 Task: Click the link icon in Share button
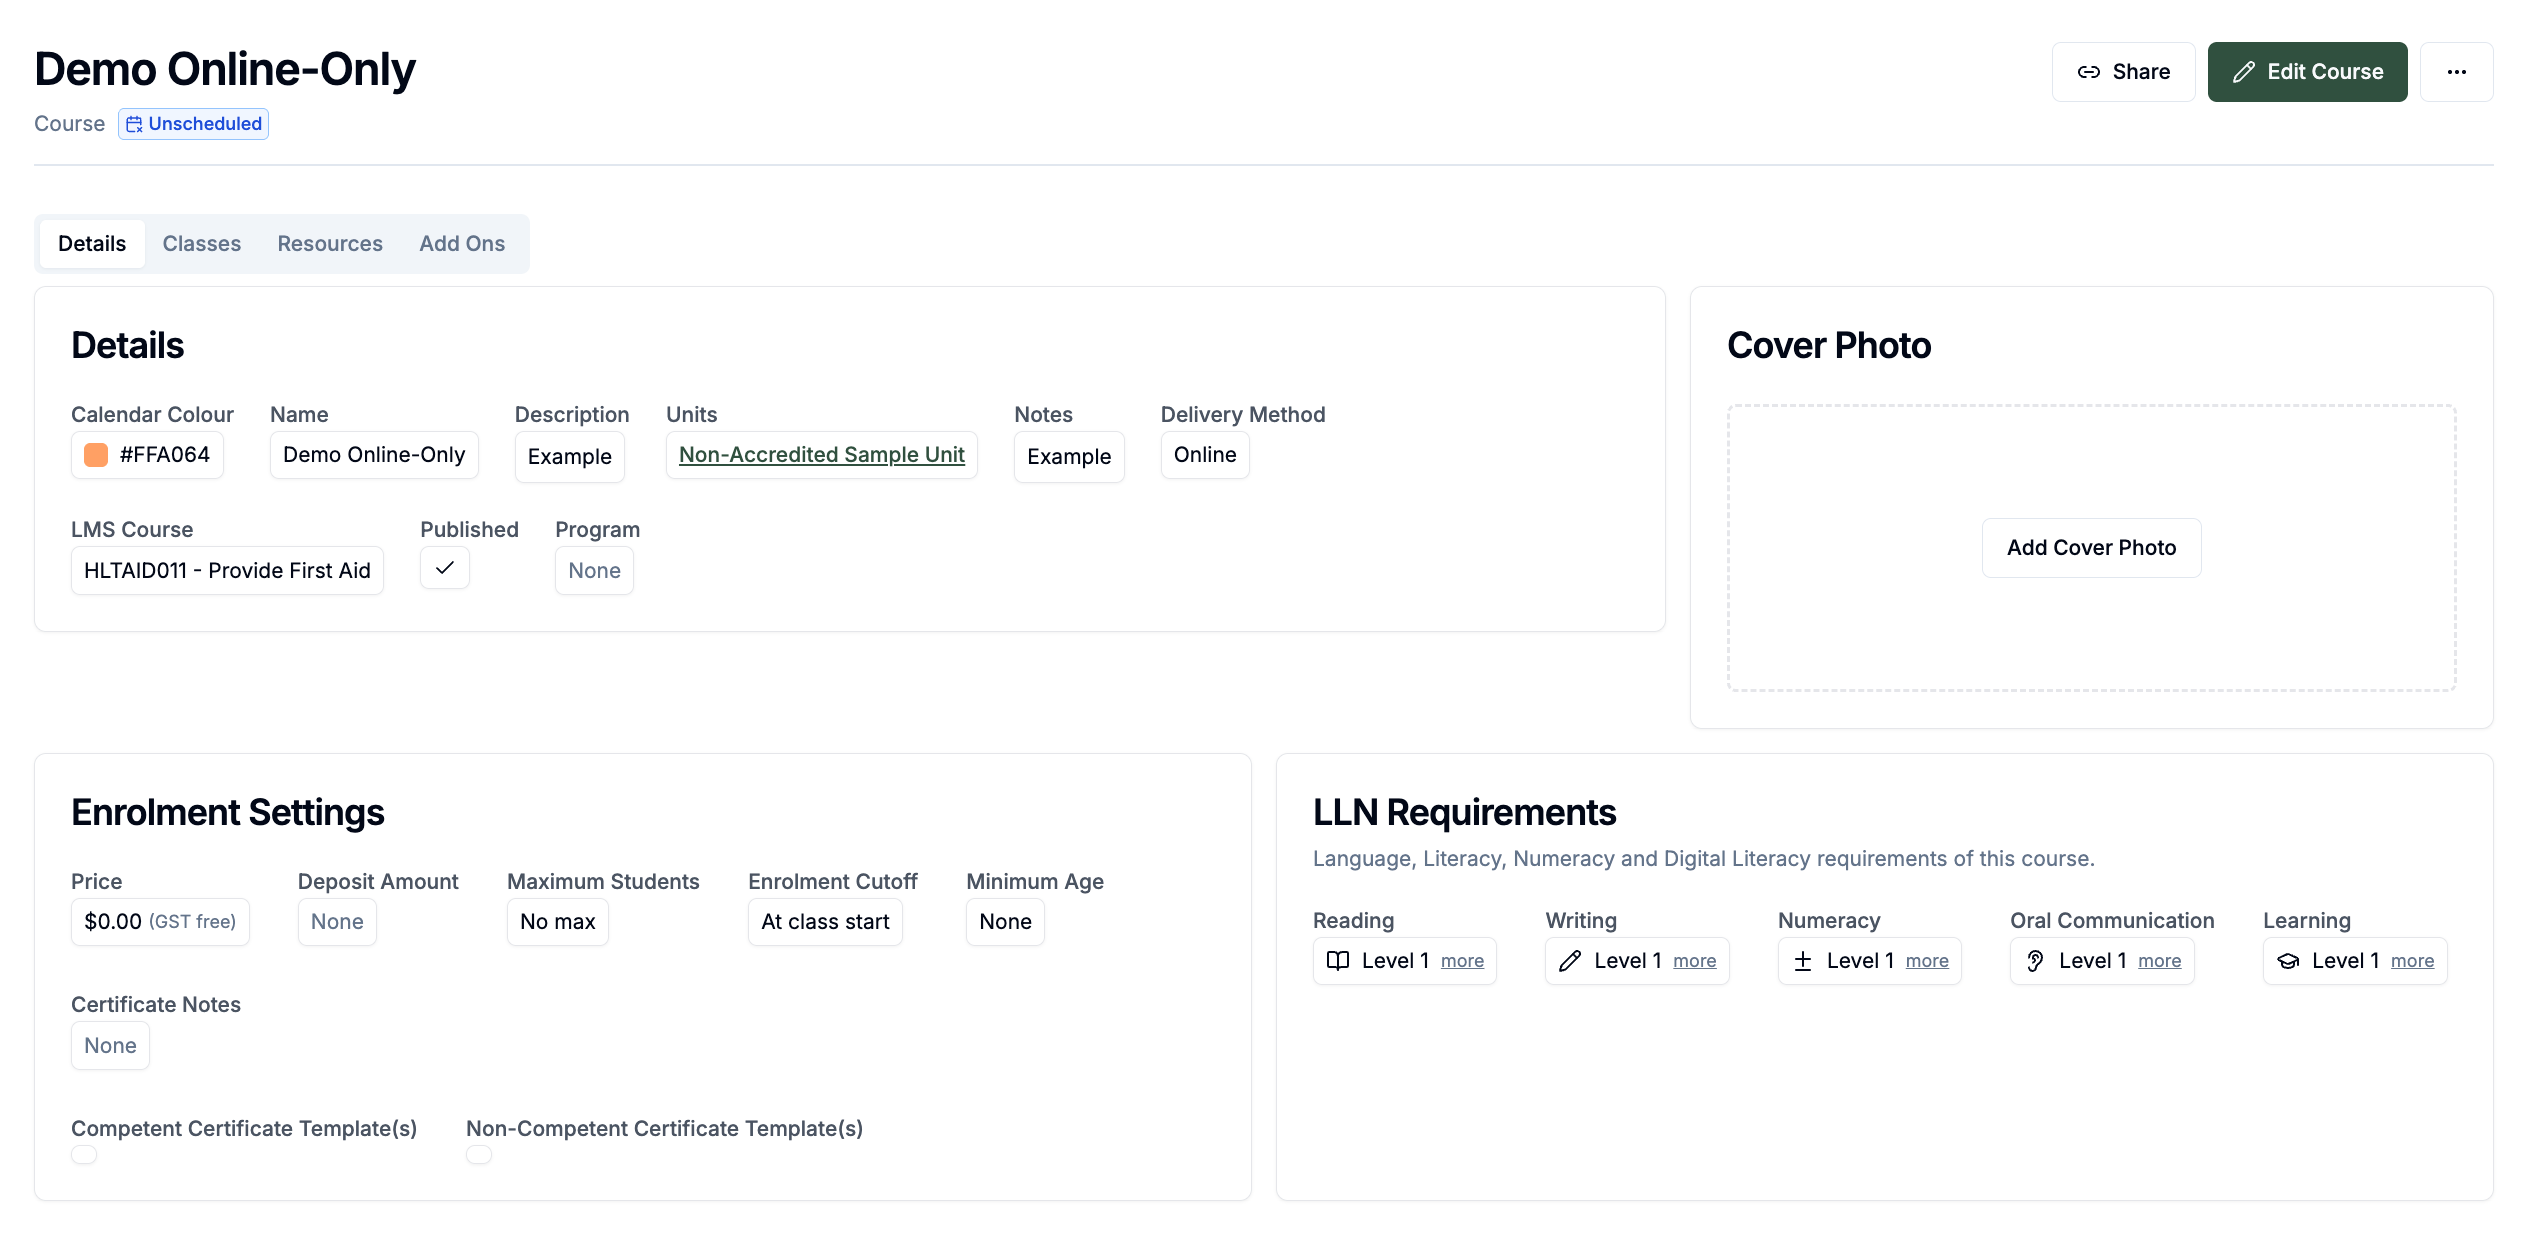pos(2088,72)
